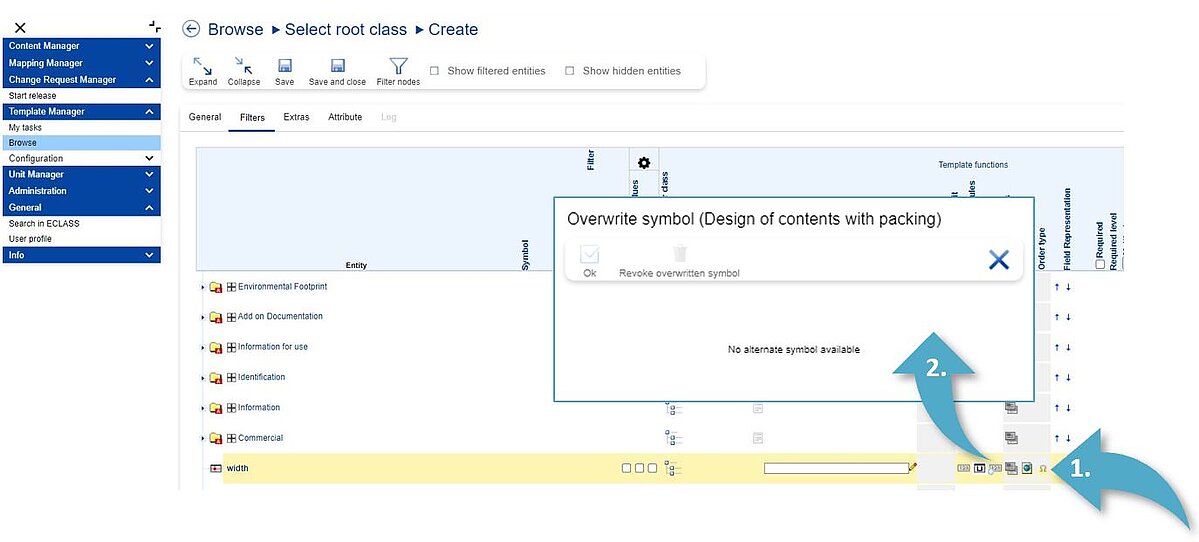Switch to the Extras tab

tap(296, 117)
